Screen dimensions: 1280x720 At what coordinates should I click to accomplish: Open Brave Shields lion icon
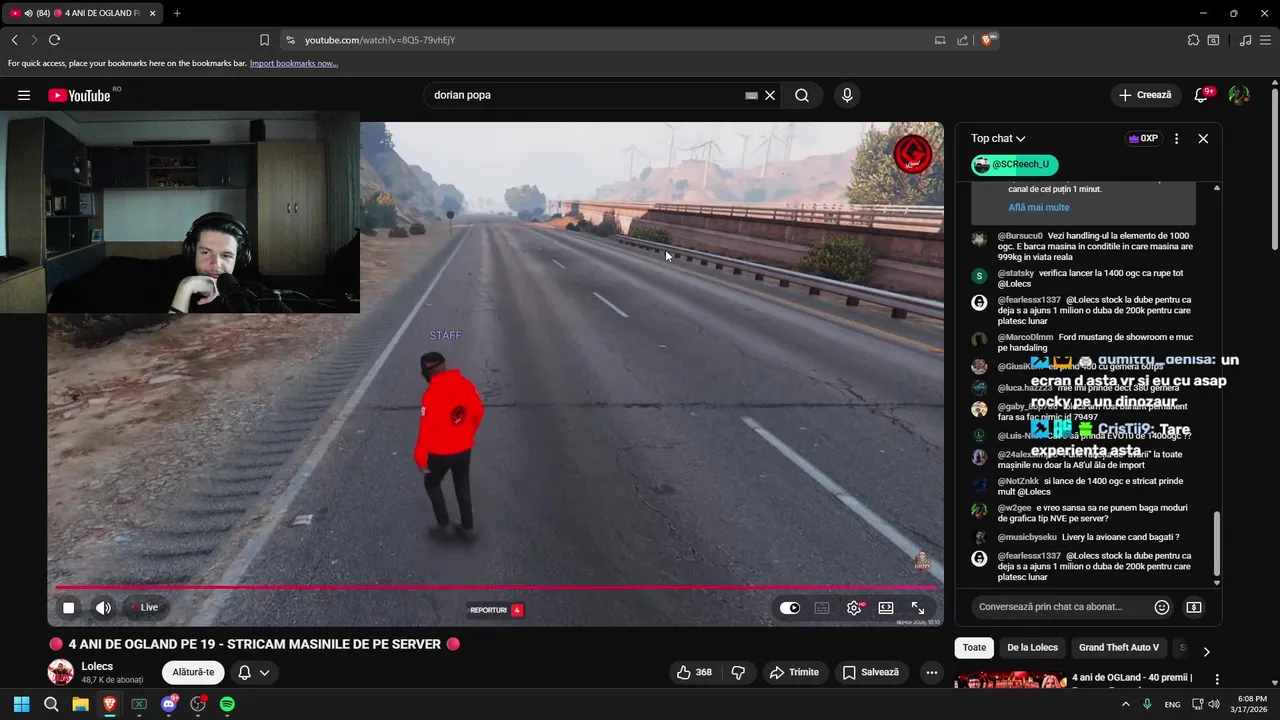(988, 40)
